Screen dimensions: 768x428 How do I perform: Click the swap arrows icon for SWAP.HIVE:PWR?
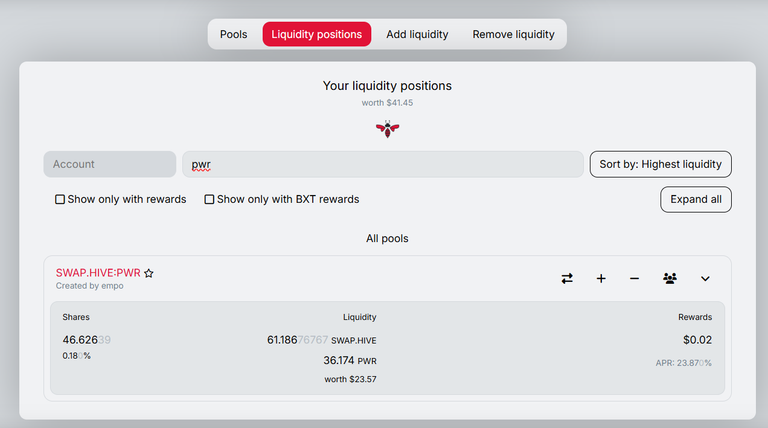567,279
